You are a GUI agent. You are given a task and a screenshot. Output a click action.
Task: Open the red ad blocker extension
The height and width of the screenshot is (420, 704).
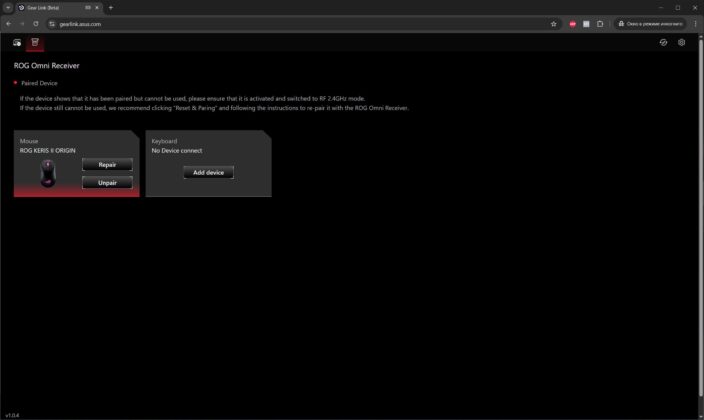tap(572, 24)
